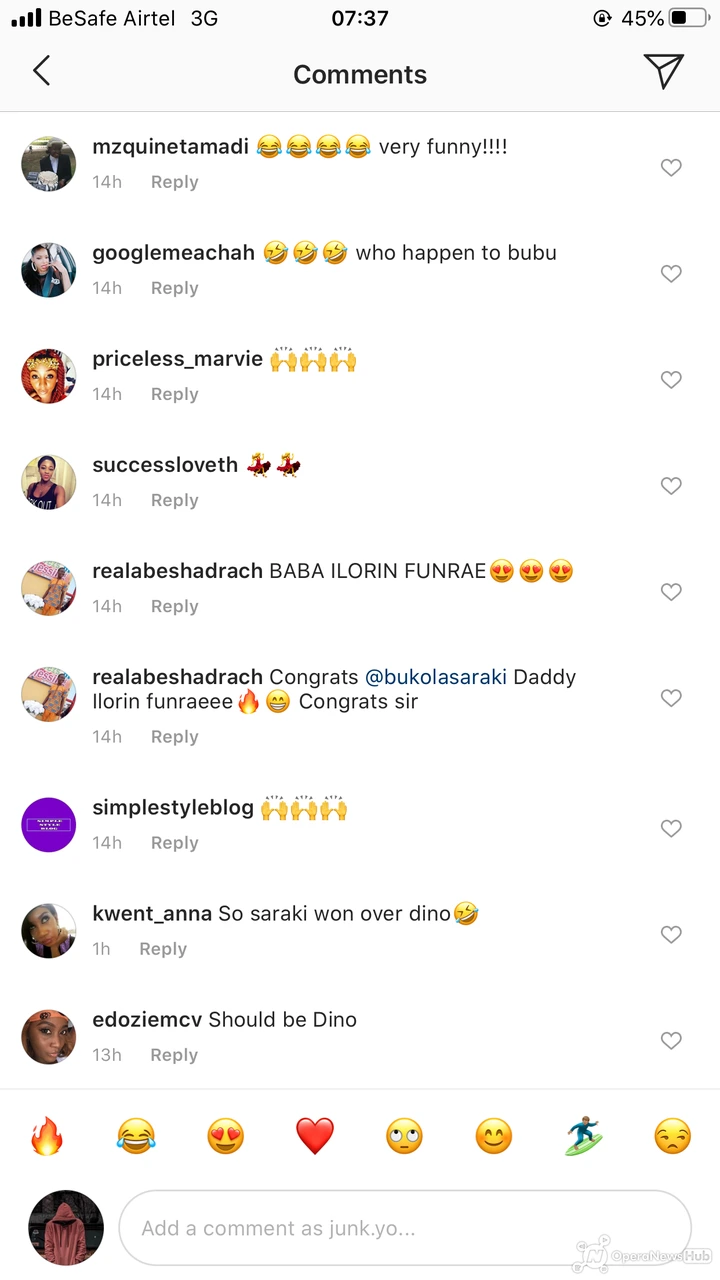Viewport: 720px width, 1280px height.
Task: Like edoziemcv's comment with heart
Action: click(x=671, y=1041)
